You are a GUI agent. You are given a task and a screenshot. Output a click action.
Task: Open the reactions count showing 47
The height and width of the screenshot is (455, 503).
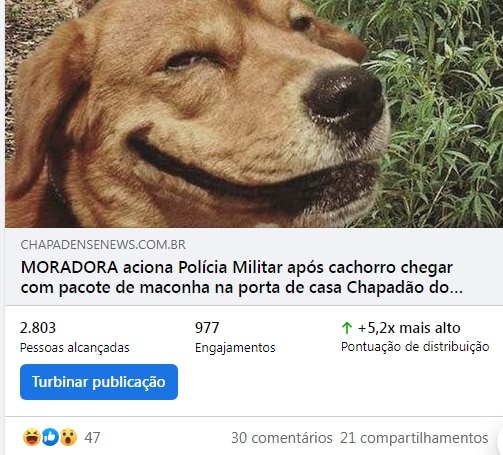[92, 438]
